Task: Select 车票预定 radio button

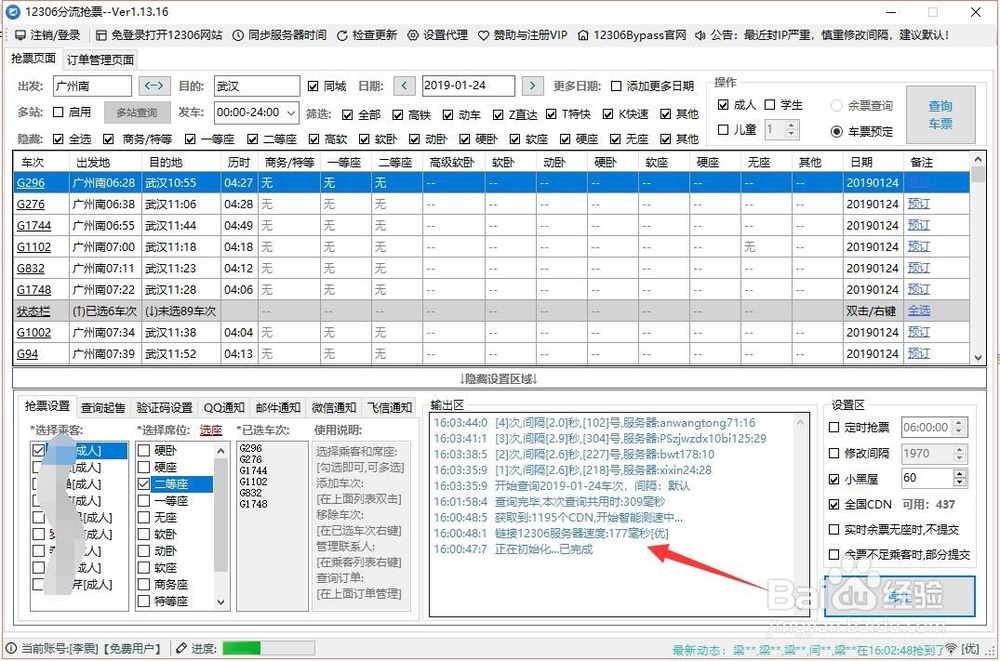Action: 836,131
